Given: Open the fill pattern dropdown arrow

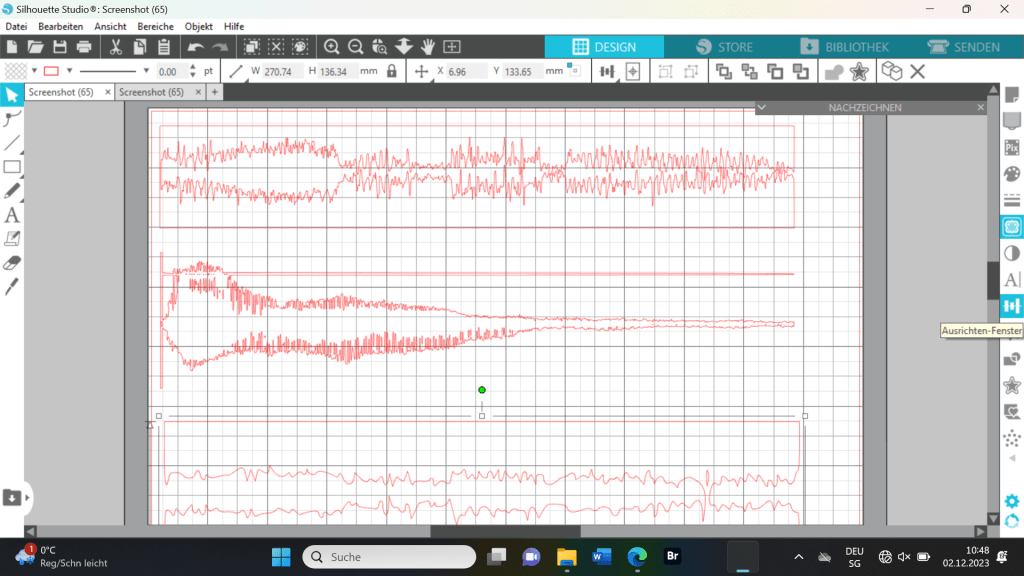Looking at the screenshot, I should 33,71.
